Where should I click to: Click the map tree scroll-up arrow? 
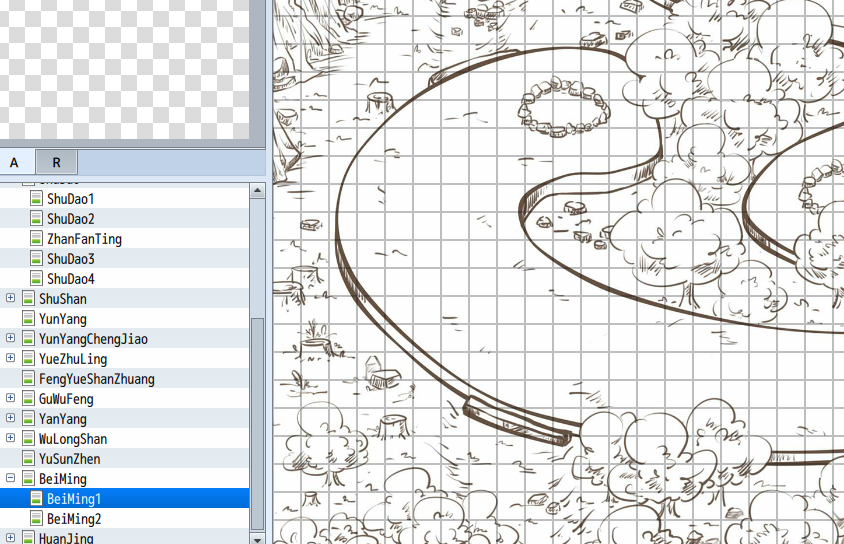point(257,190)
